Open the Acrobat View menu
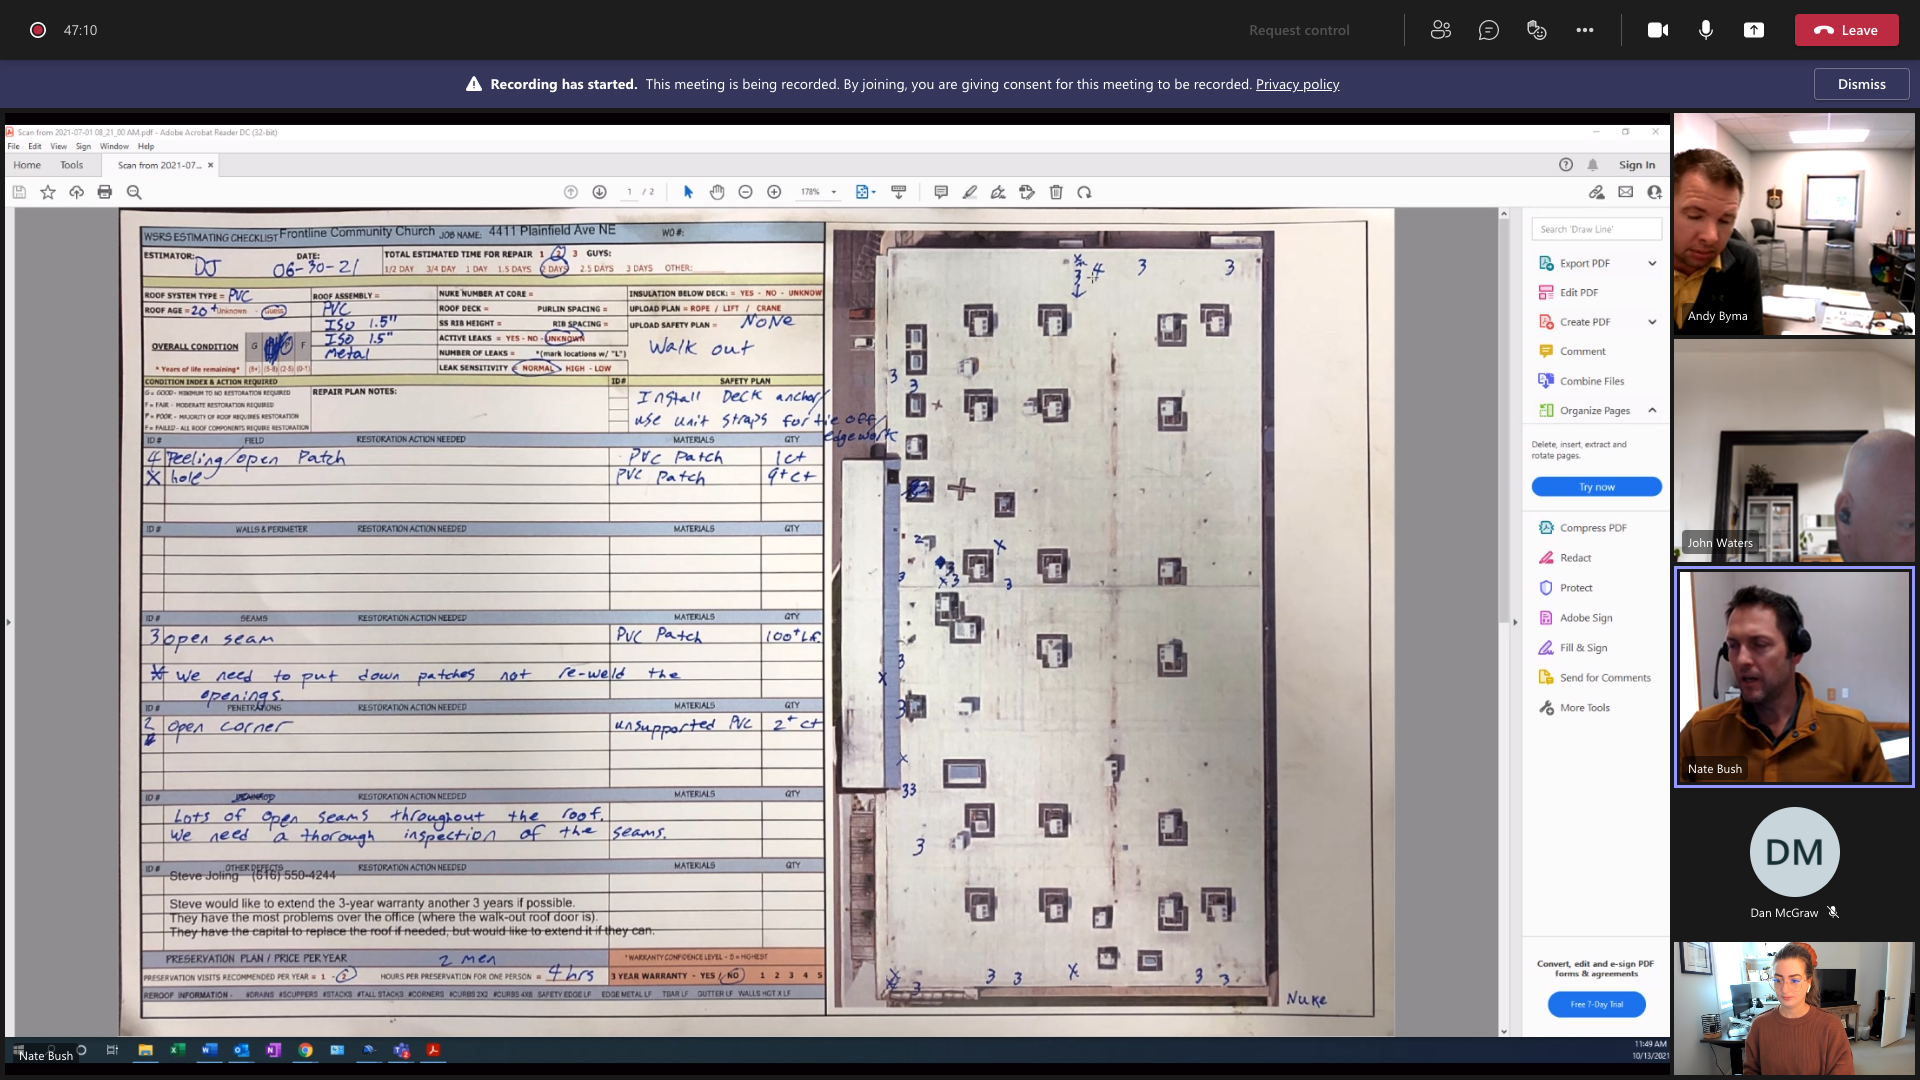This screenshot has width=1920, height=1080. point(59,146)
